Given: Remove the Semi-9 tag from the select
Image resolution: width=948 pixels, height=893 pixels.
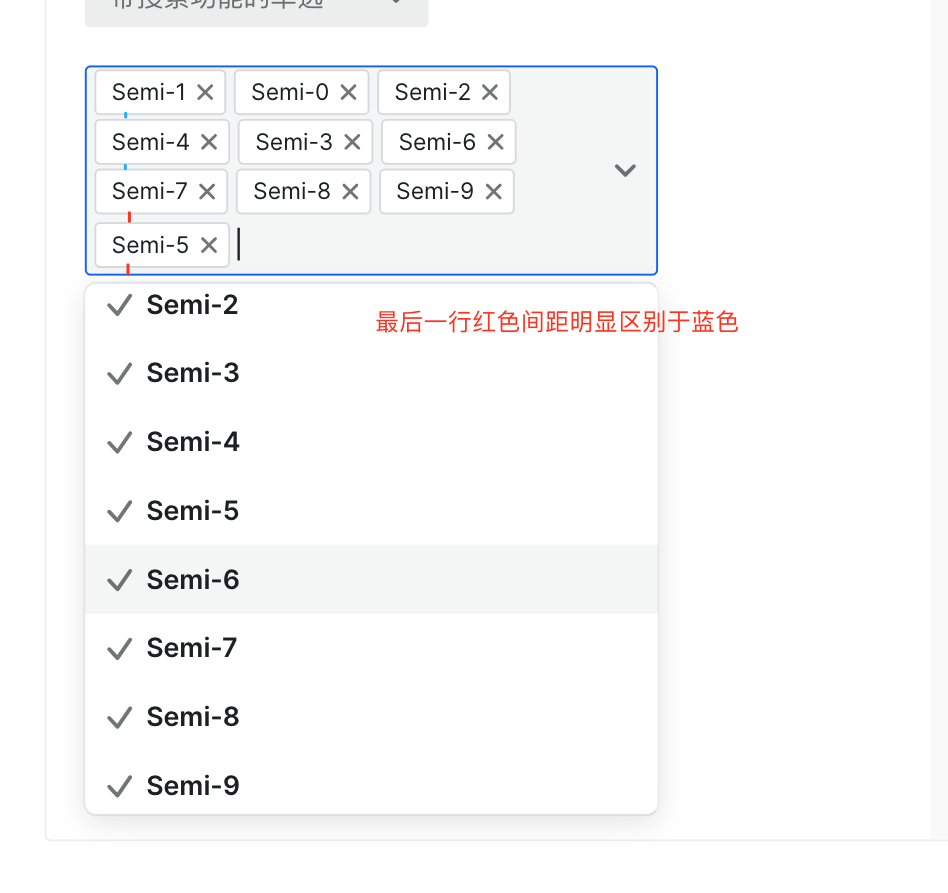Looking at the screenshot, I should [x=492, y=191].
